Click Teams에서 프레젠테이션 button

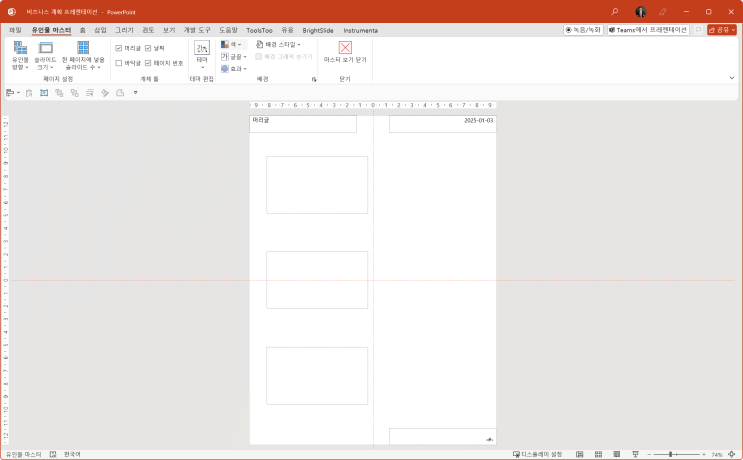point(647,30)
